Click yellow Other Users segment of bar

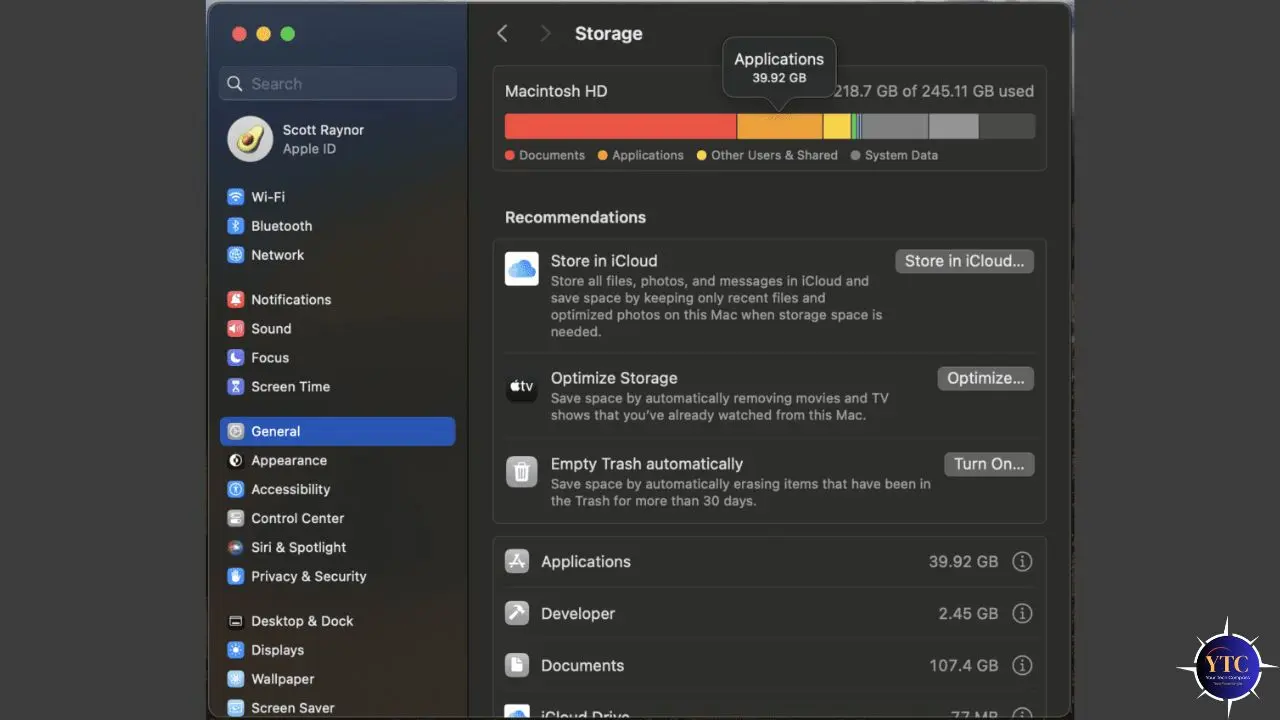click(837, 126)
